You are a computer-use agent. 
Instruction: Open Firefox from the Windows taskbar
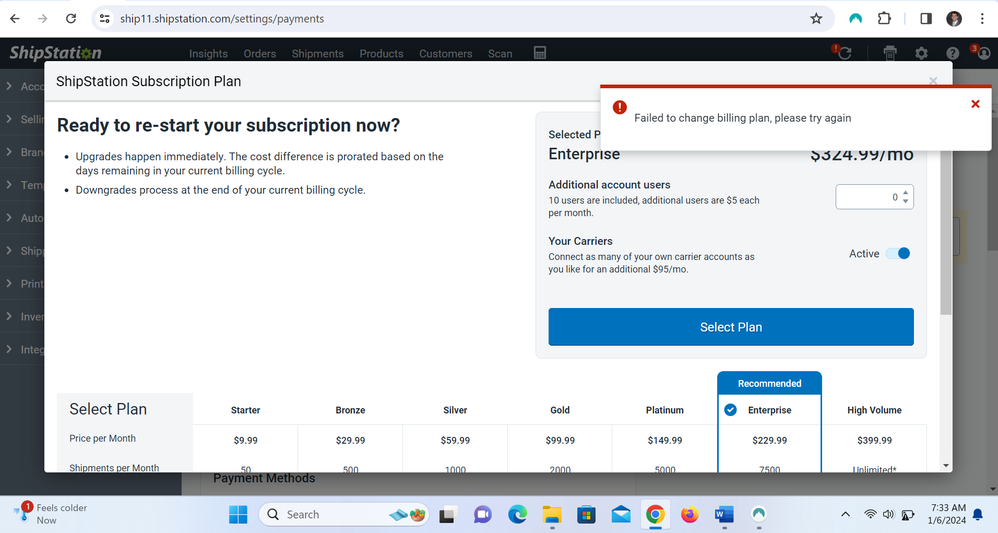(689, 514)
